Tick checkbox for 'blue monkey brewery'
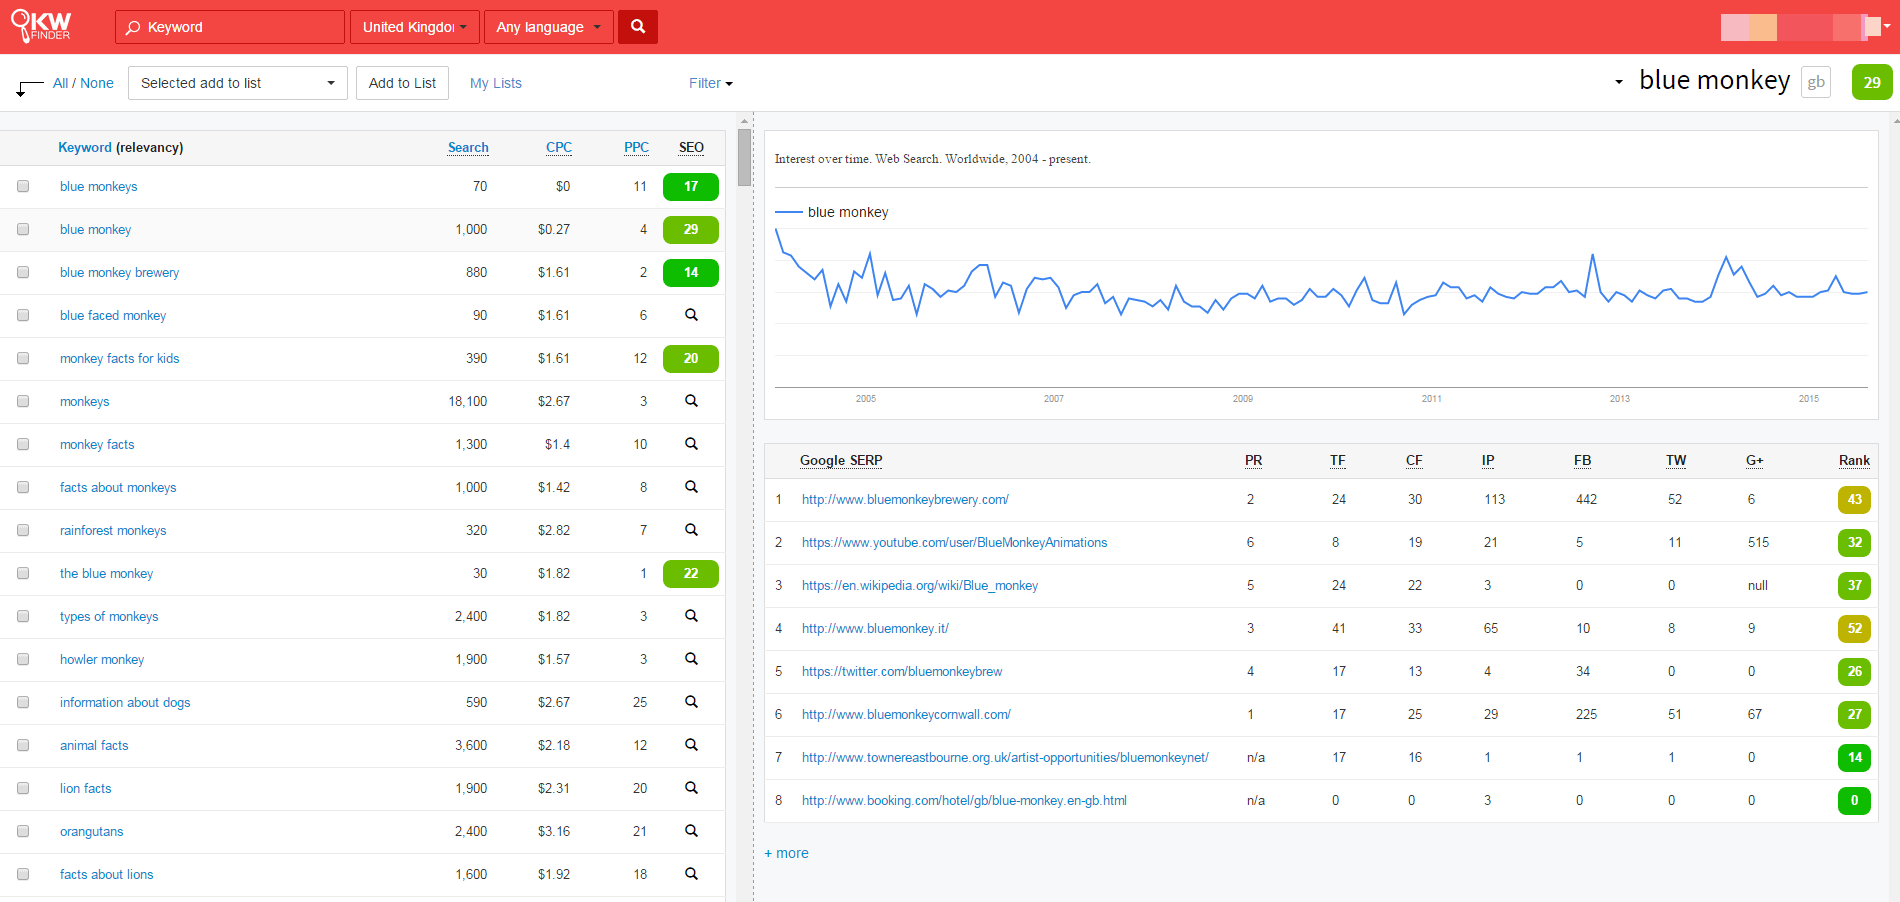Screen dimensions: 1900x902 coord(23,272)
